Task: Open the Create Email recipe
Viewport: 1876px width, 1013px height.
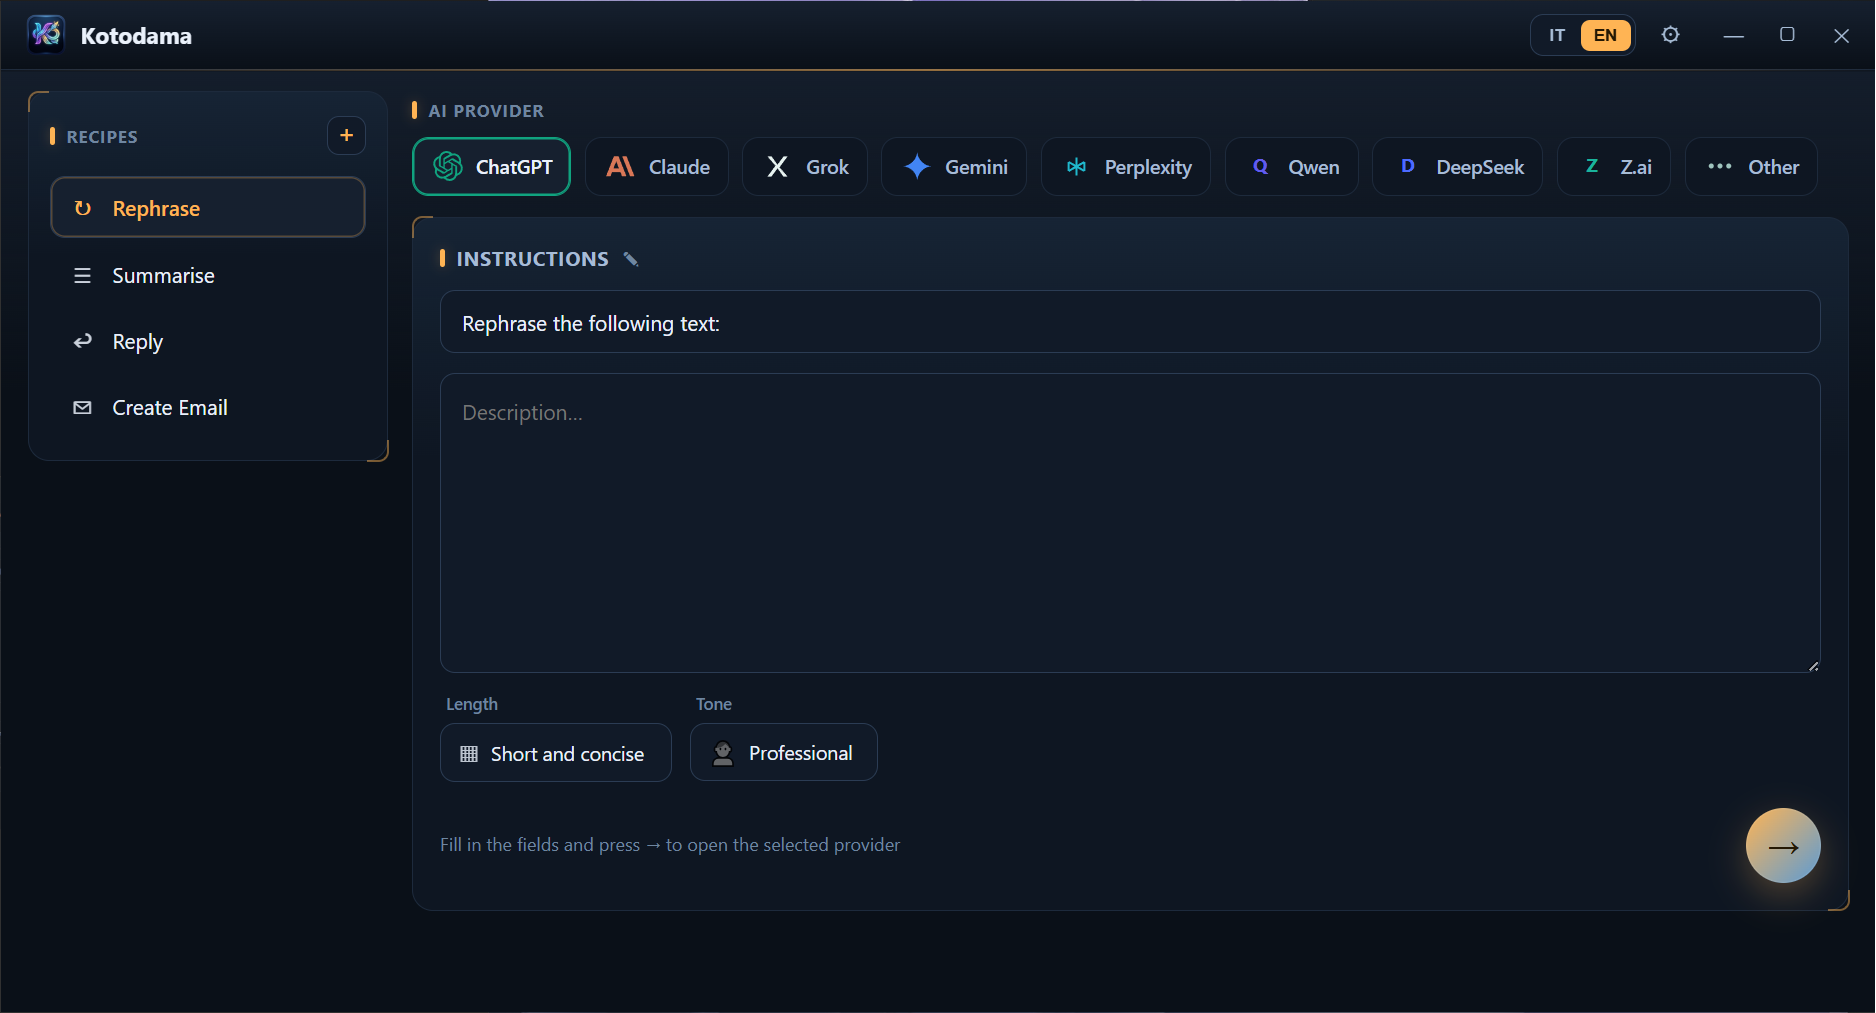Action: click(208, 408)
